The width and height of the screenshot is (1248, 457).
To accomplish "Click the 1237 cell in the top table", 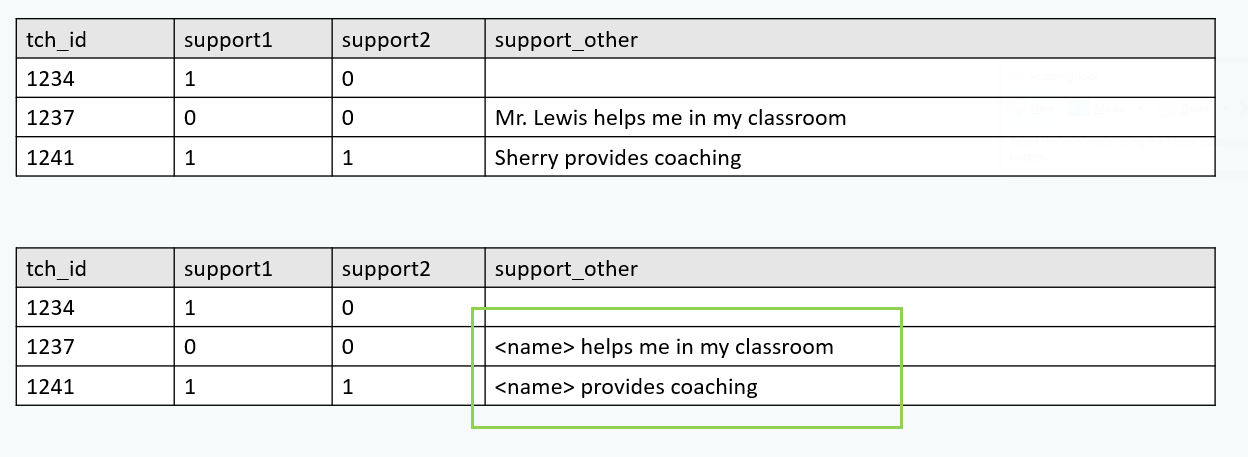I will pyautogui.click(x=49, y=118).
